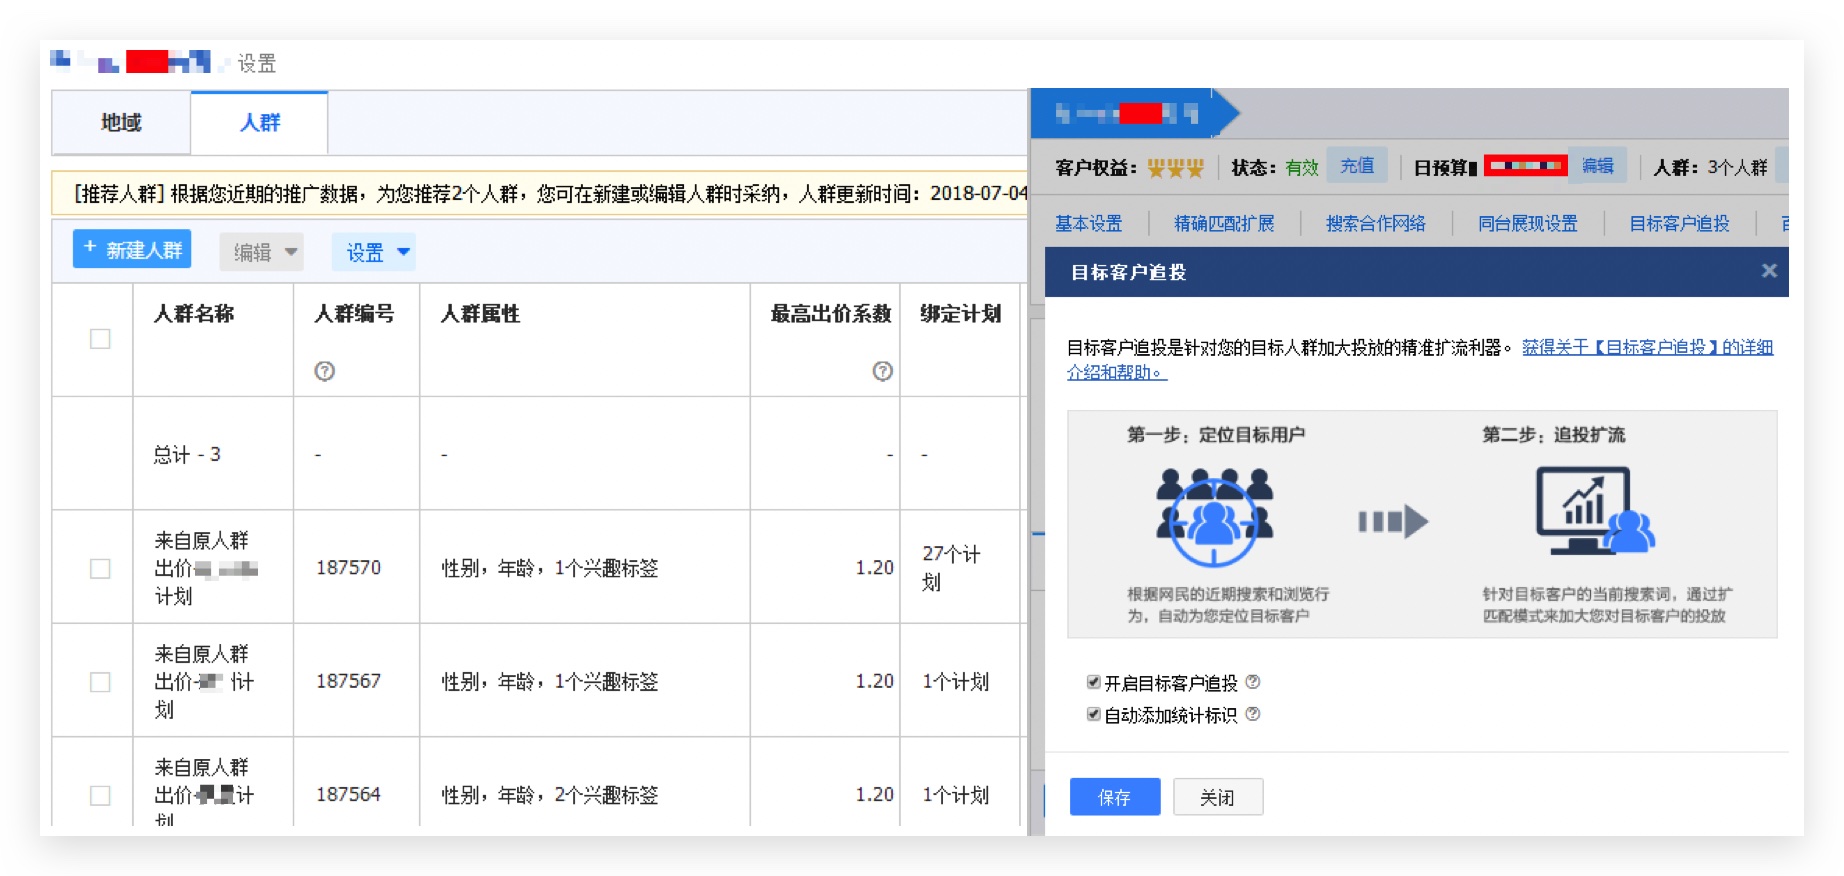The height and width of the screenshot is (876, 1844).
Task: Close the 目标客户追投 dialog with X
Action: click(1768, 271)
